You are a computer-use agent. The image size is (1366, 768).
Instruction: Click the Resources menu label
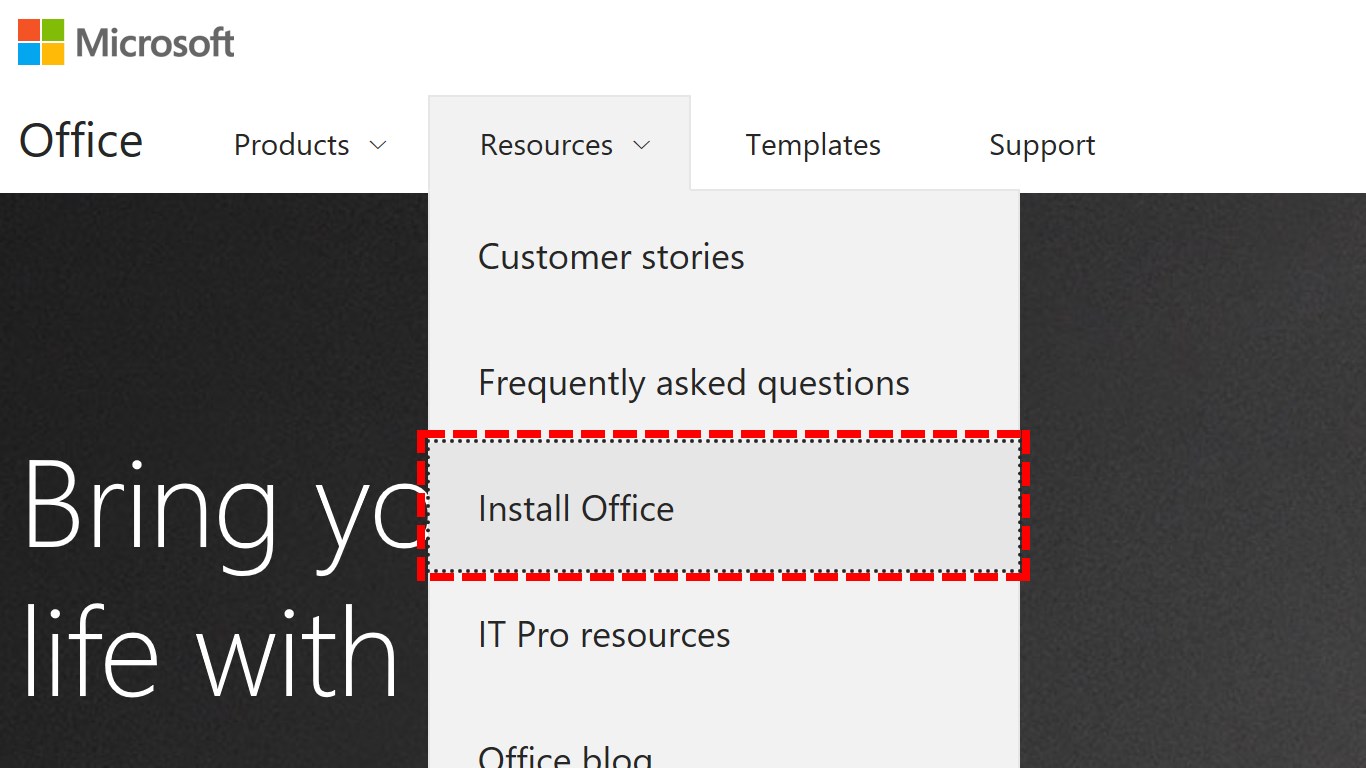pyautogui.click(x=546, y=145)
